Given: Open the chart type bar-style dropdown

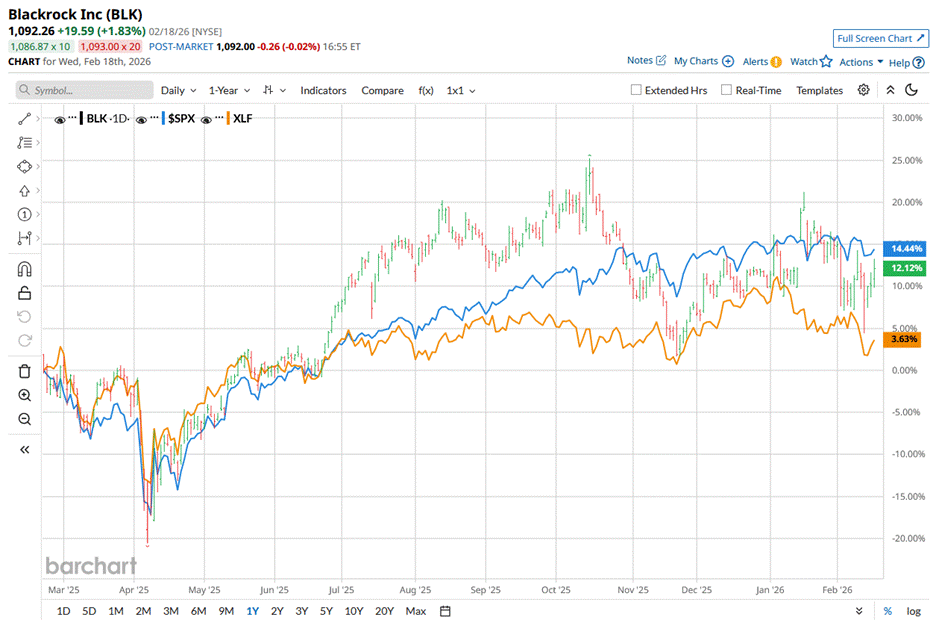Looking at the screenshot, I should tap(275, 90).
